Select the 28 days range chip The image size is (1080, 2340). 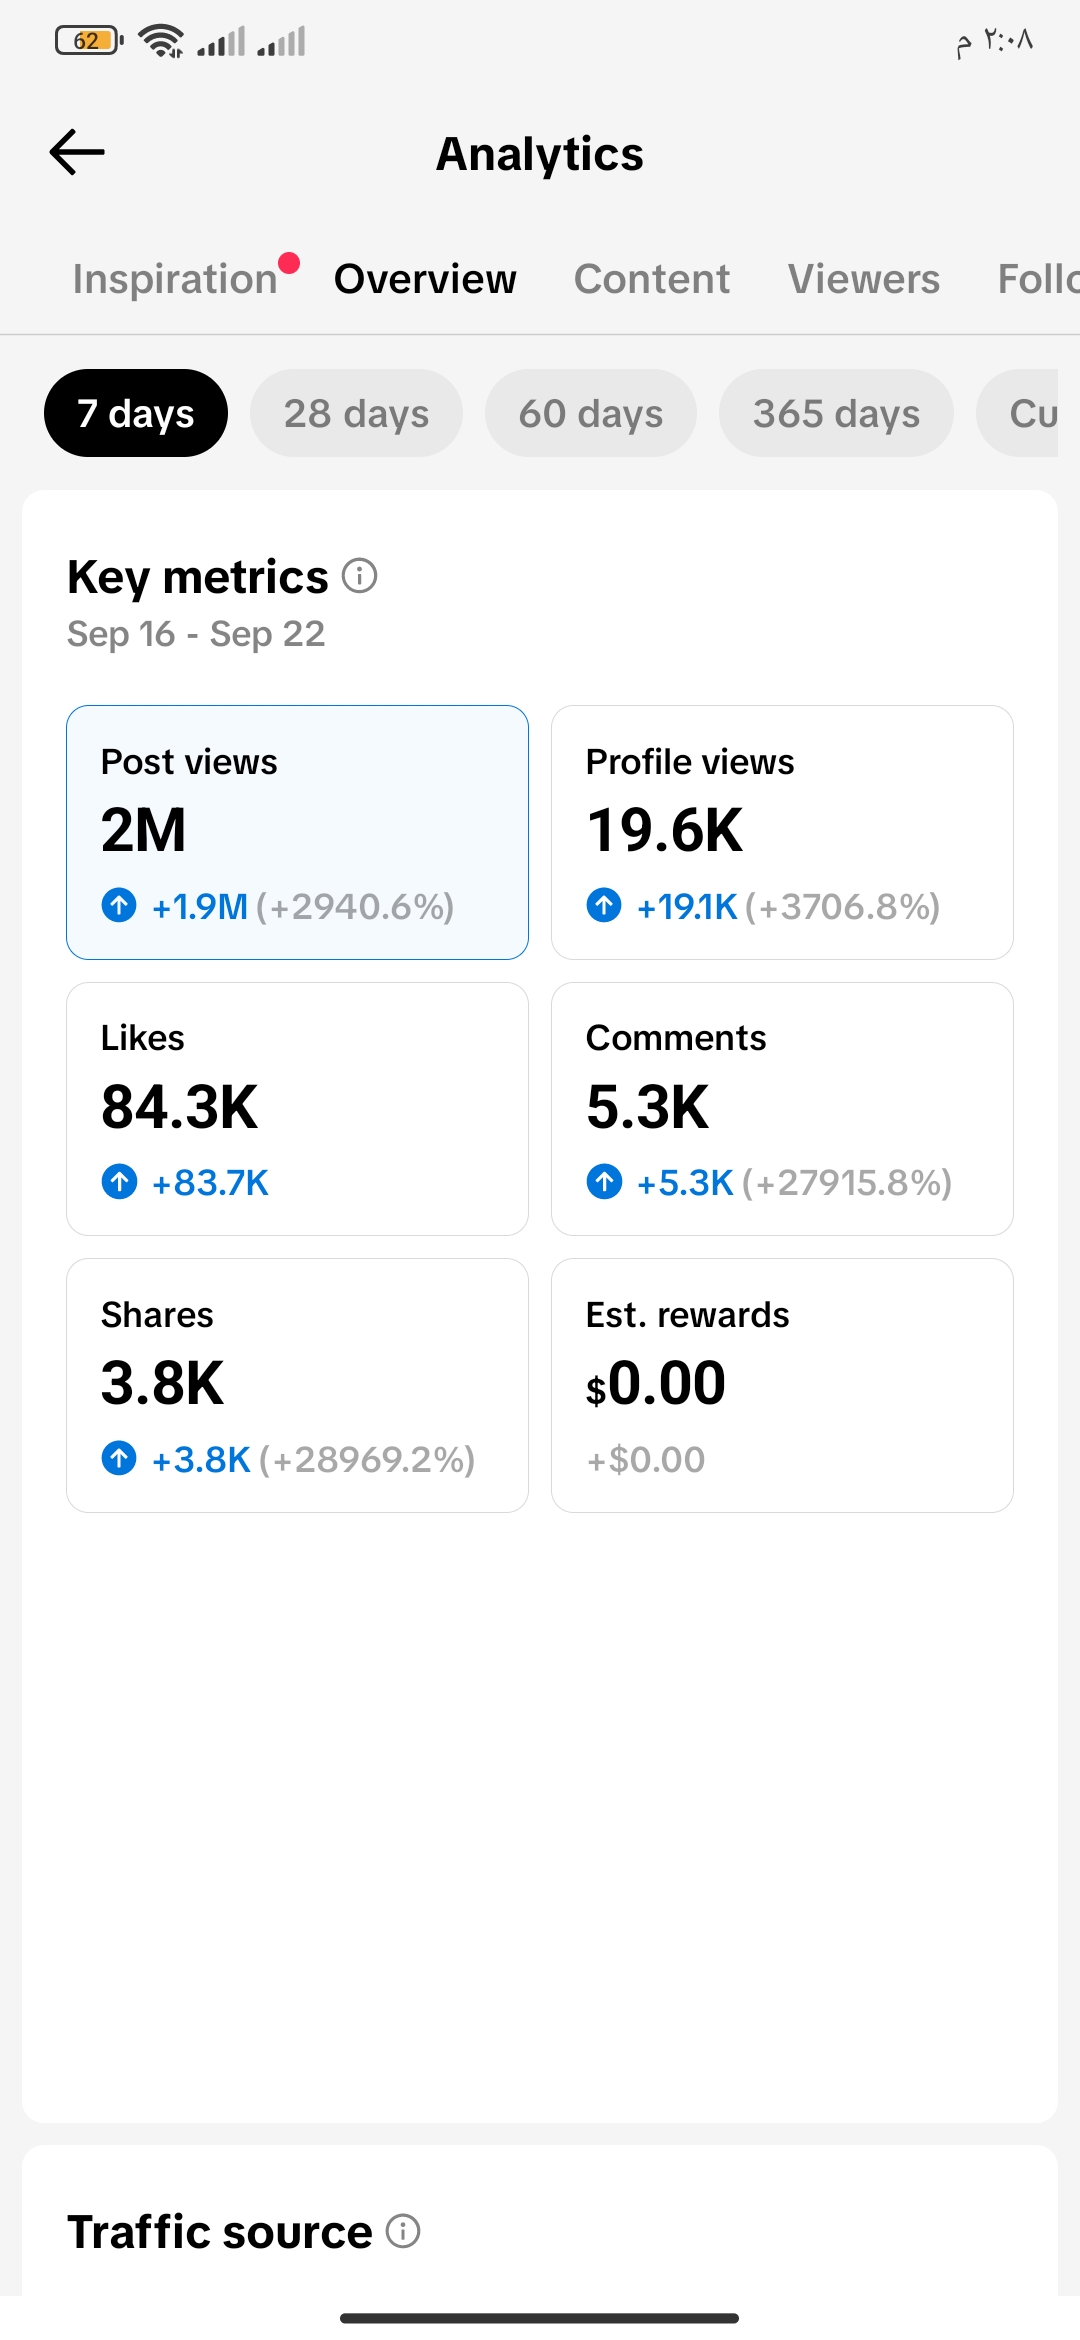tap(356, 413)
